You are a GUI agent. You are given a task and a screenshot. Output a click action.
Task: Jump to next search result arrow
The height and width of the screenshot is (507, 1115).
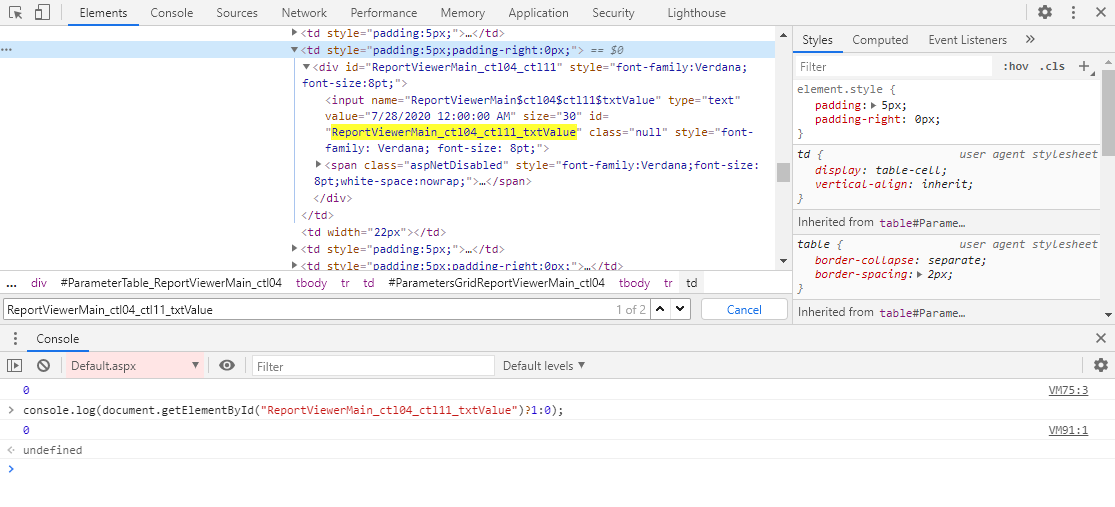pyautogui.click(x=681, y=309)
